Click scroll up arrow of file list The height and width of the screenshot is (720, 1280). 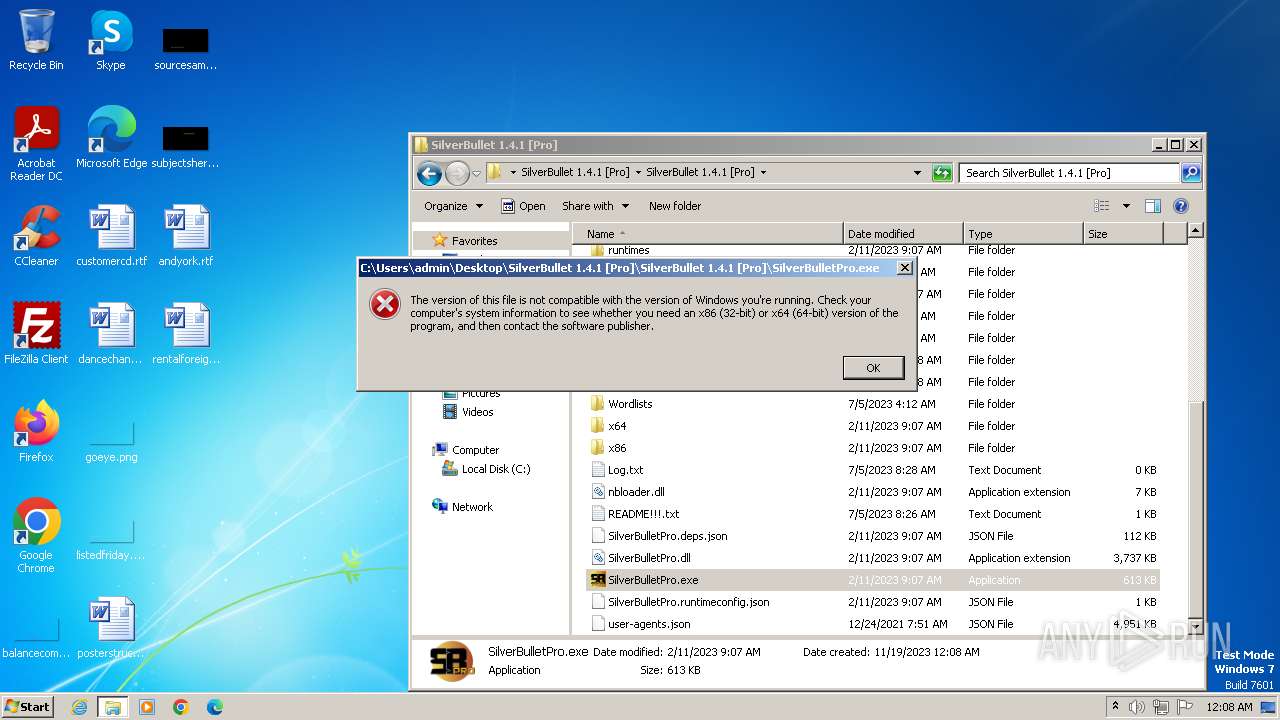[1195, 231]
